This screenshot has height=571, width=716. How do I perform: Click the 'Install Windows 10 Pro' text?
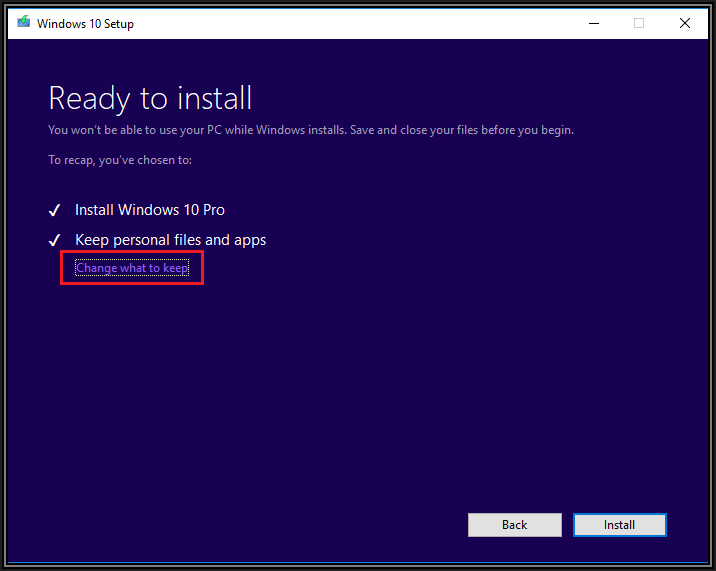pos(150,210)
